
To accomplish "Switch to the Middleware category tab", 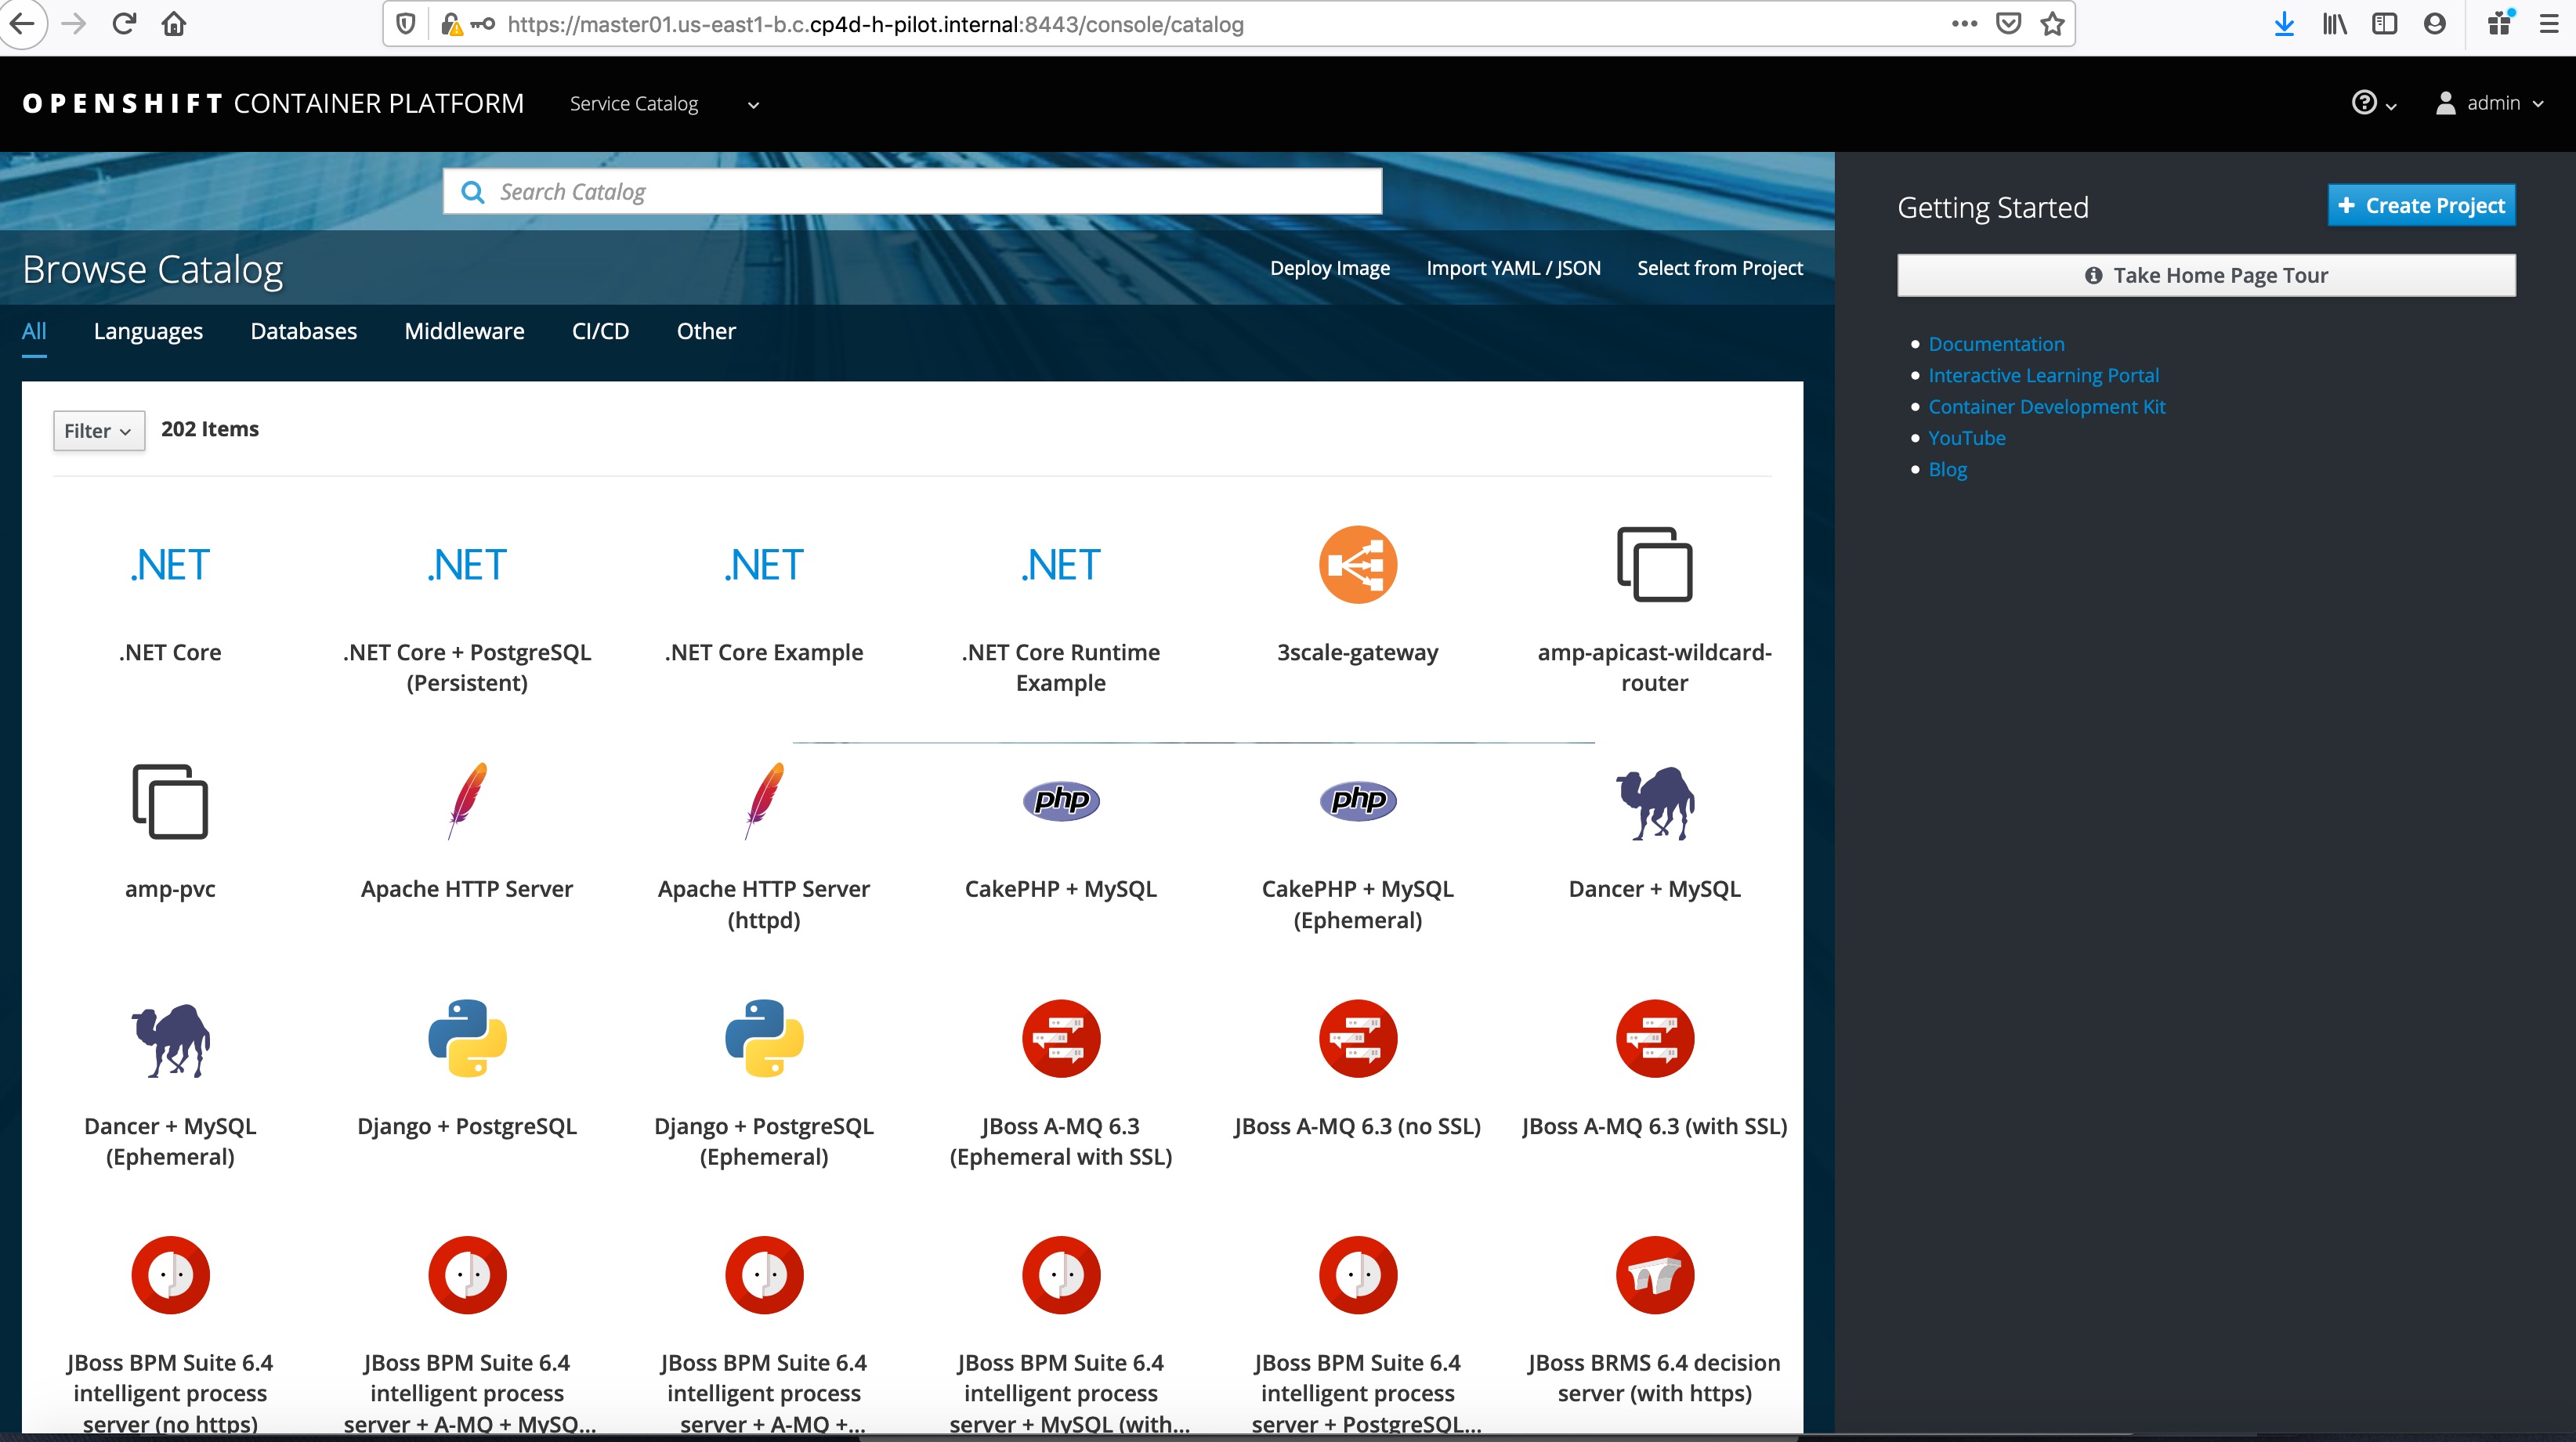I will coord(464,331).
